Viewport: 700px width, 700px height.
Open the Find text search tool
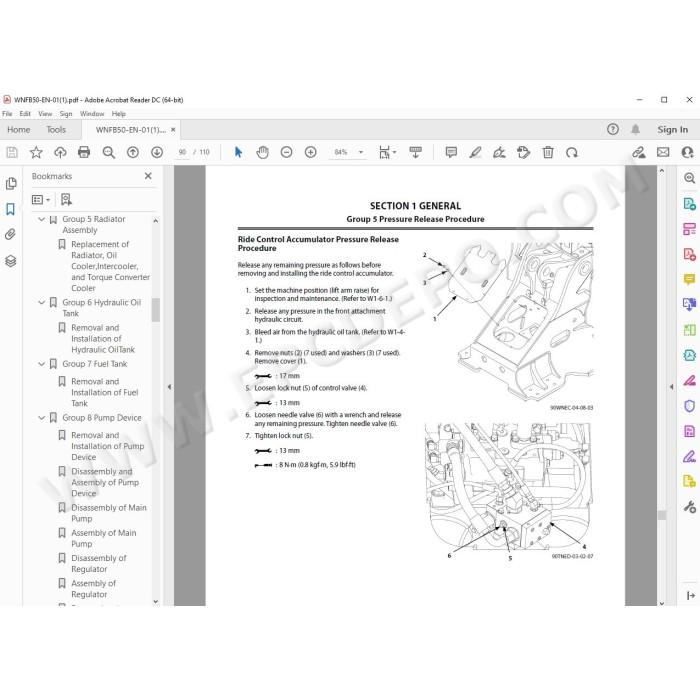click(x=108, y=153)
